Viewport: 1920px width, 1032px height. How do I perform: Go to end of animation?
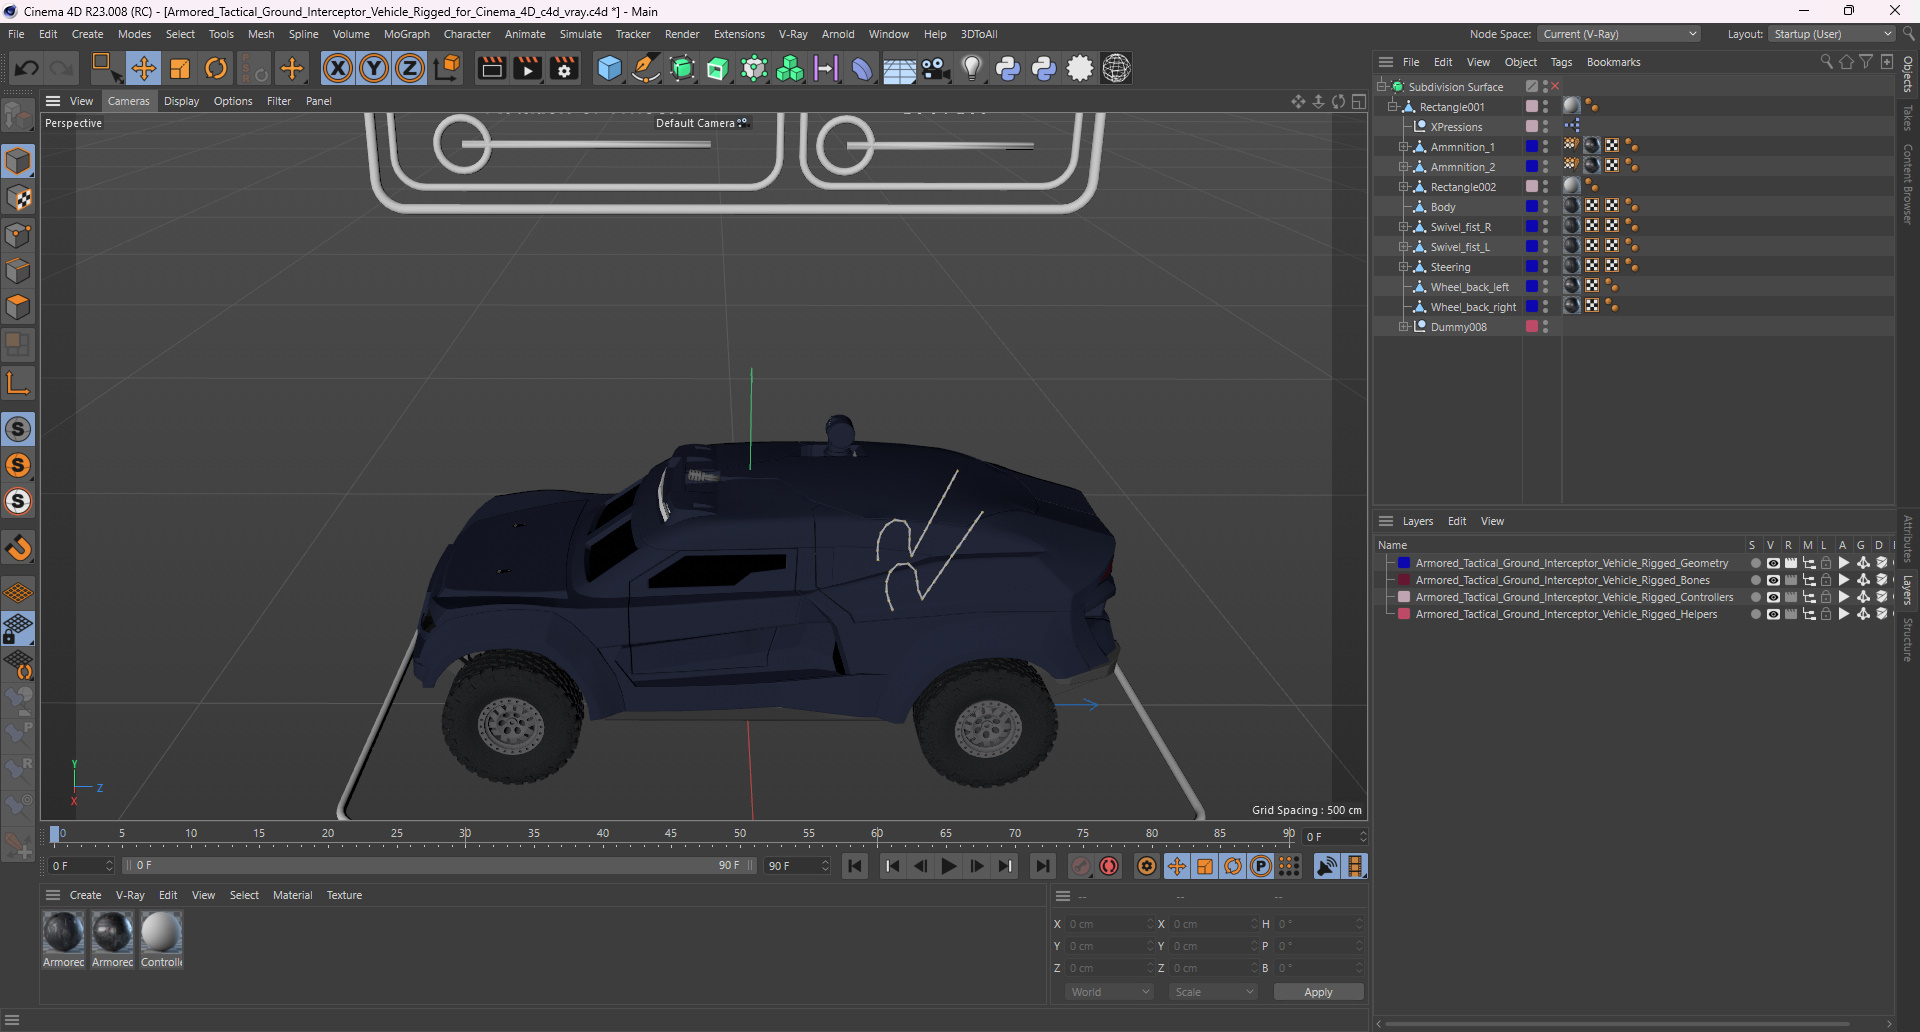tap(1042, 866)
